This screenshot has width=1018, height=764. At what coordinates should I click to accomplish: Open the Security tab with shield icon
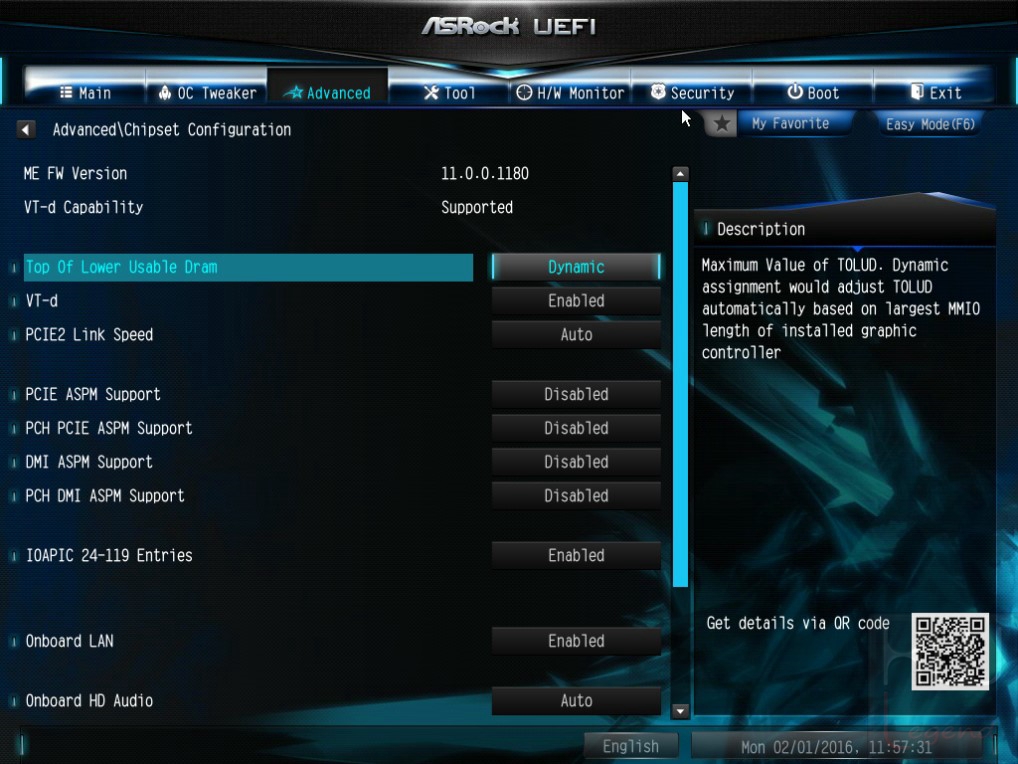tap(692, 93)
